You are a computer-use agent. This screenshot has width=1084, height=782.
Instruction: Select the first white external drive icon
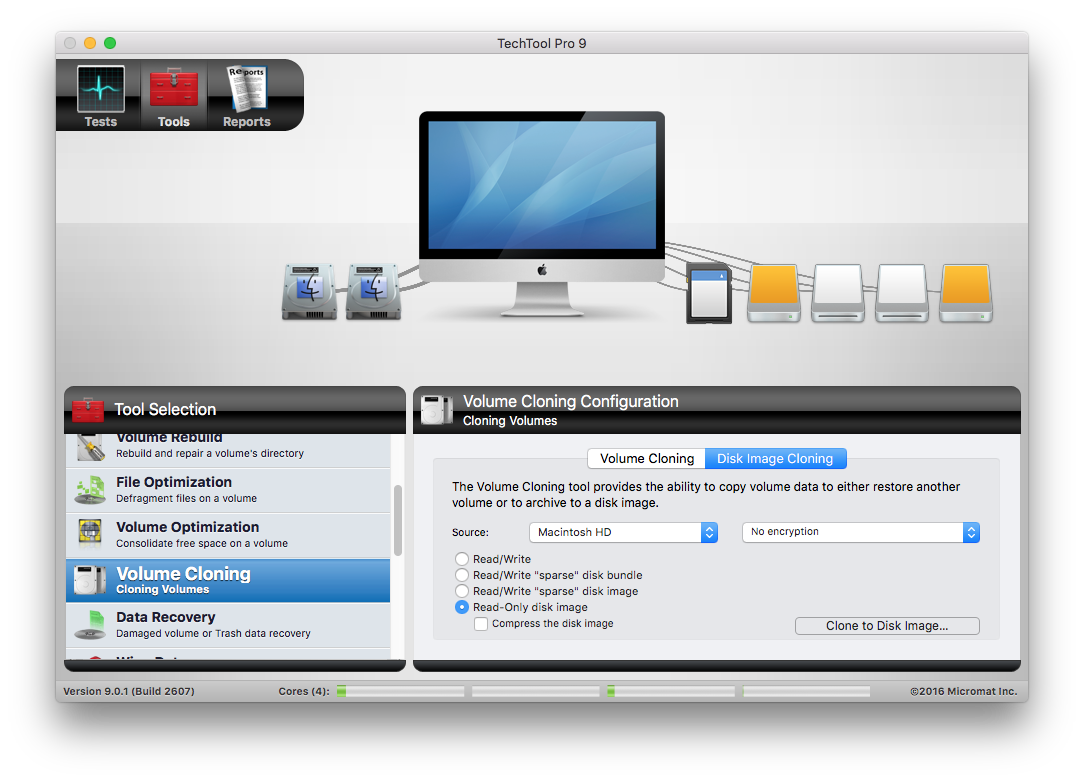pos(838,293)
